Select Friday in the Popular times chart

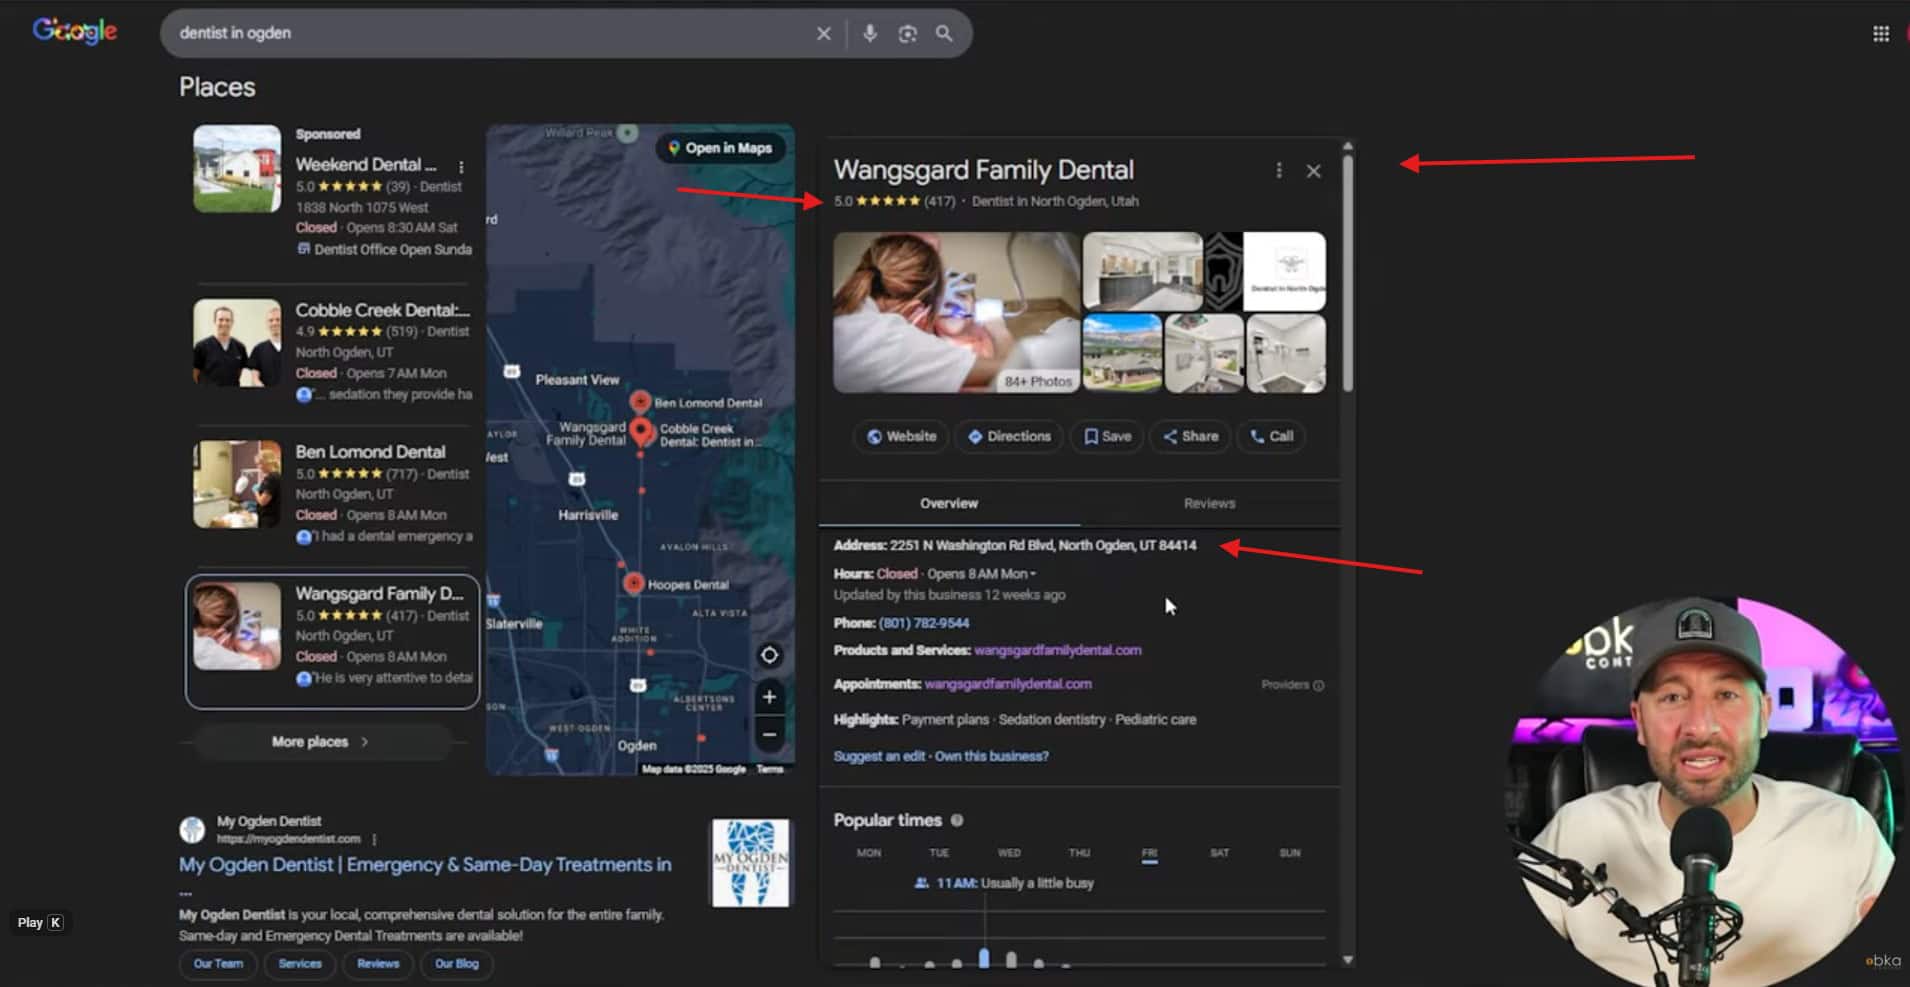point(1149,852)
